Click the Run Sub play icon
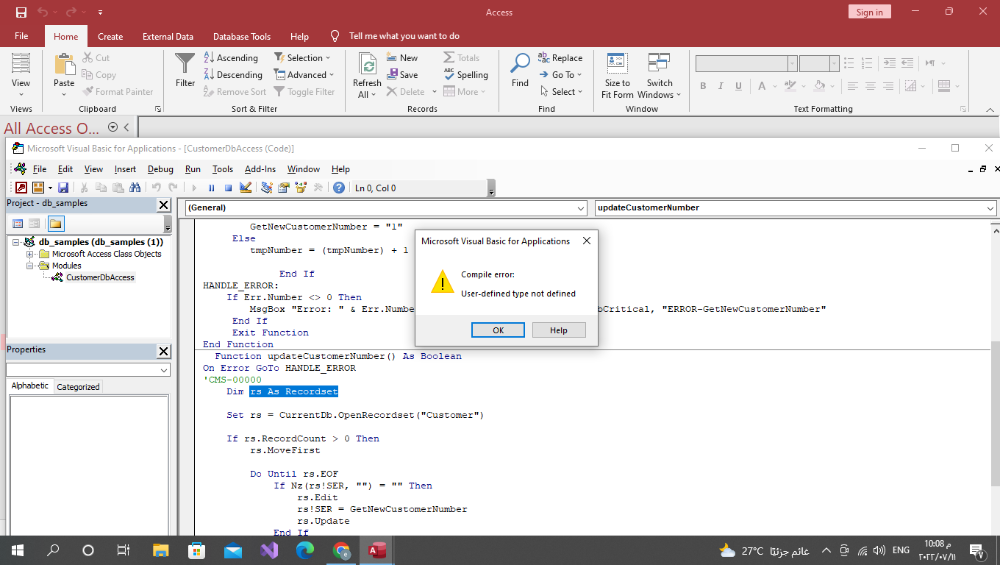This screenshot has height=565, width=1000. [x=195, y=187]
